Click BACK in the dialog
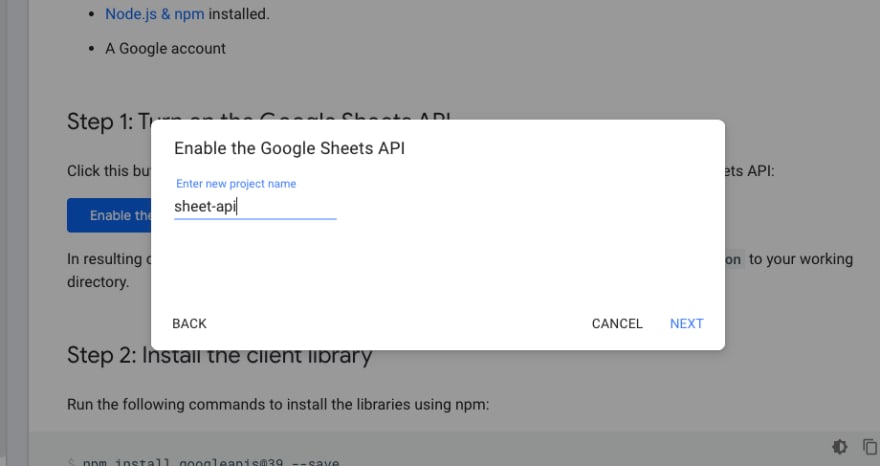This screenshot has width=880, height=466. click(189, 323)
